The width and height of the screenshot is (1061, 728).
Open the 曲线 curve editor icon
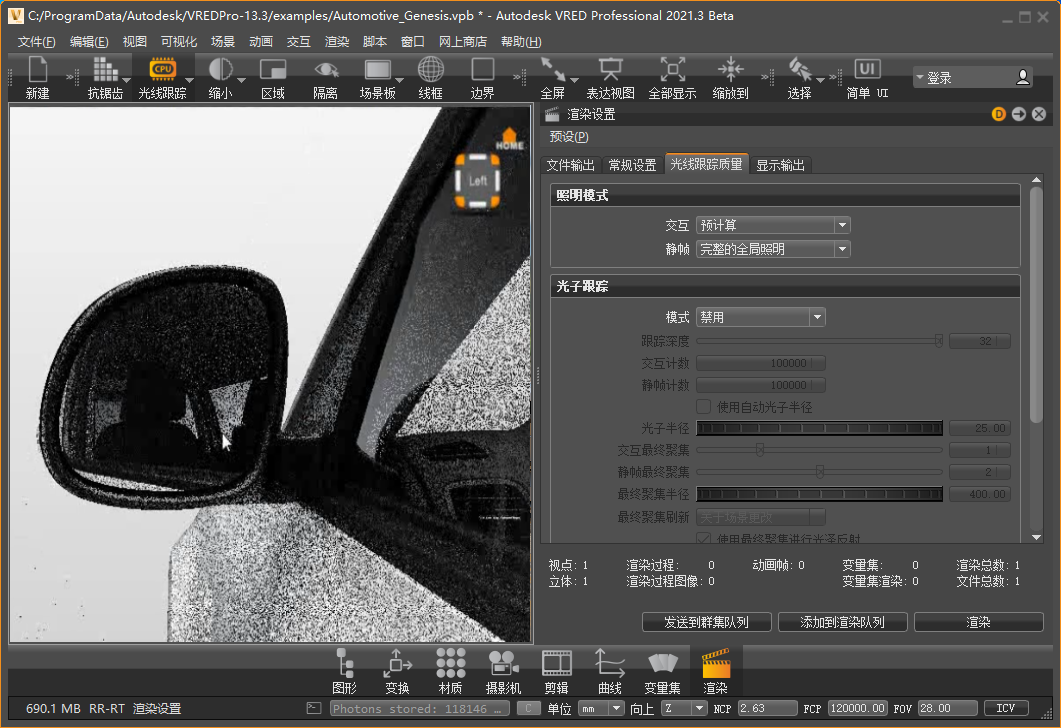[609, 664]
